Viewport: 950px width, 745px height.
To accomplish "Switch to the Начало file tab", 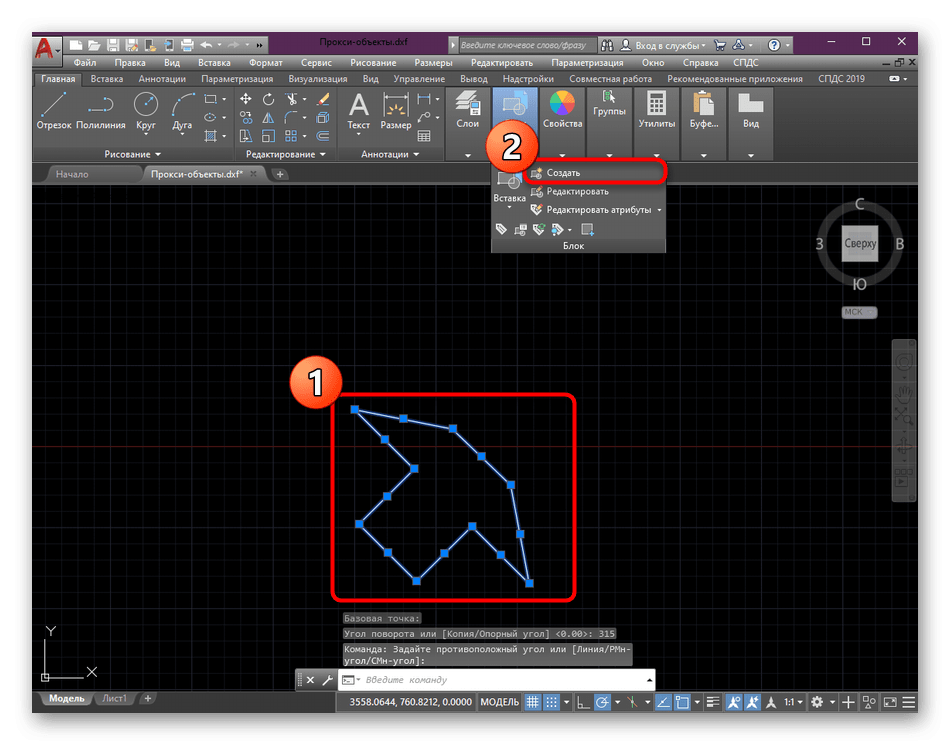I will coord(72,174).
